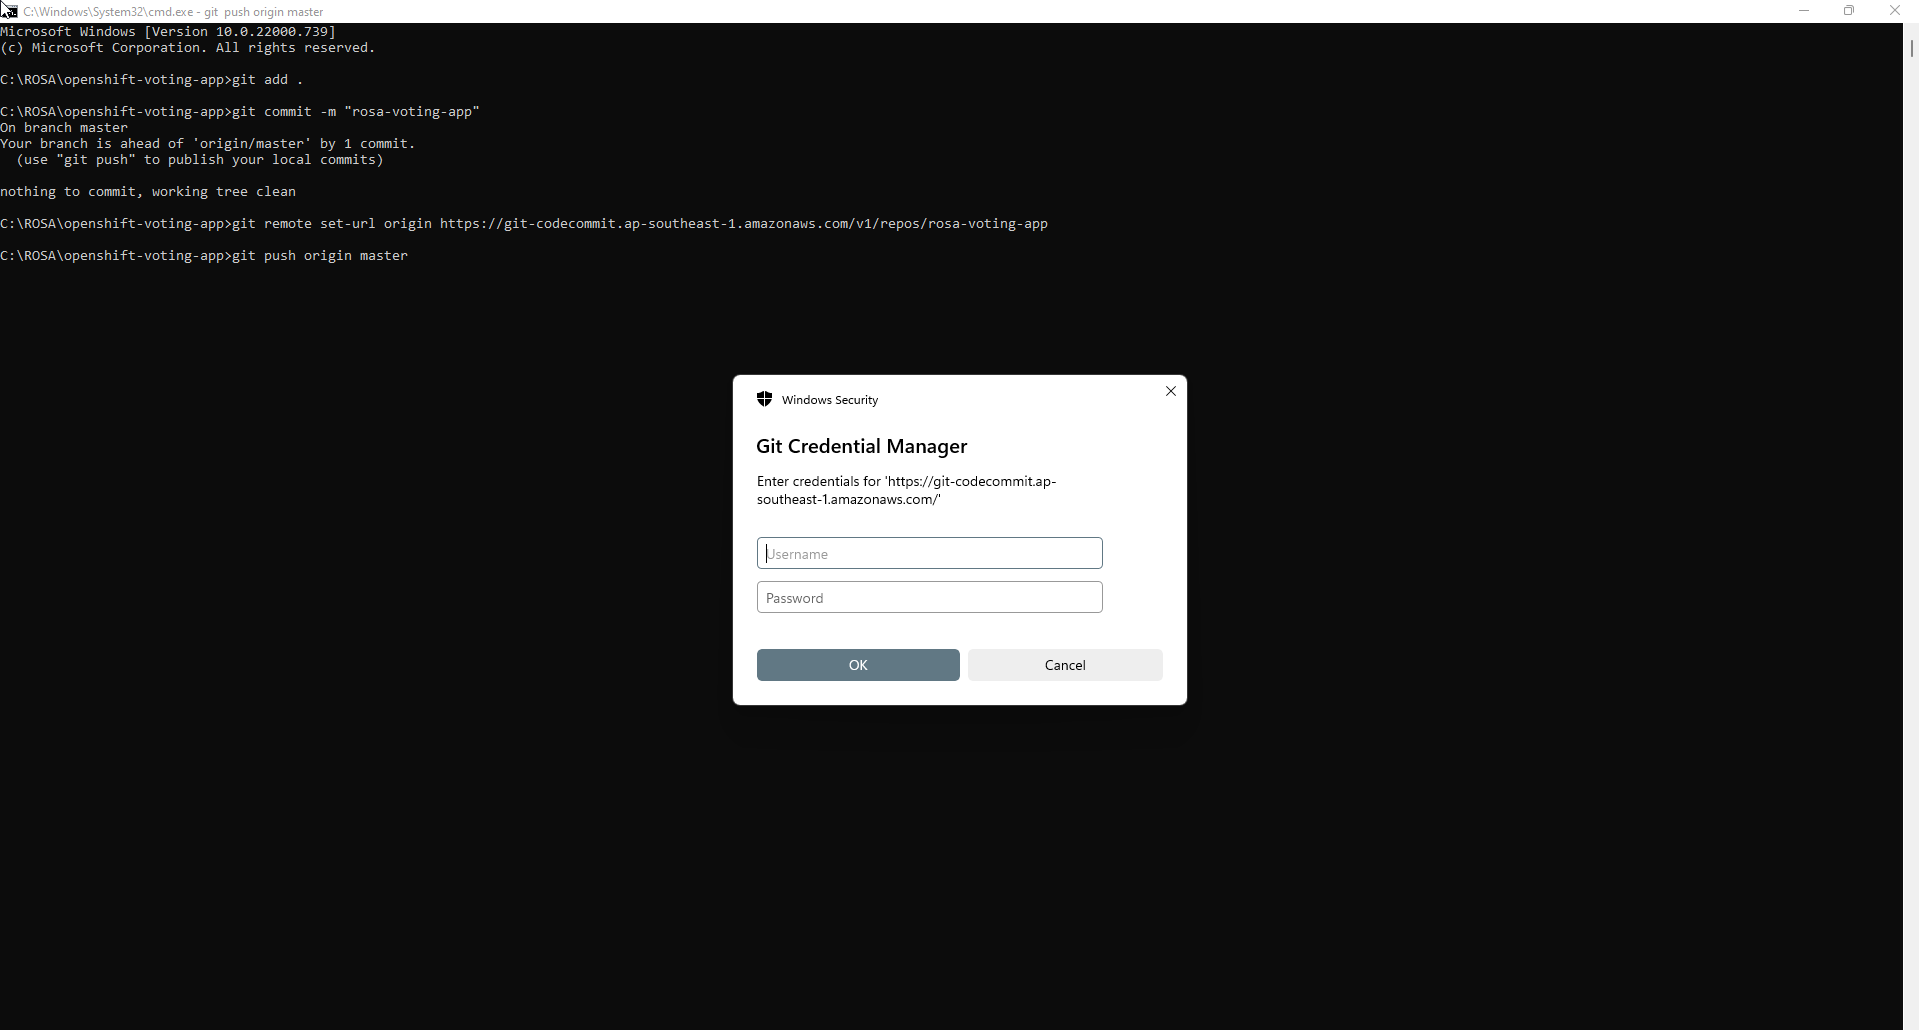Minimize the command prompt window
This screenshot has height=1030, width=1919.
(x=1804, y=11)
